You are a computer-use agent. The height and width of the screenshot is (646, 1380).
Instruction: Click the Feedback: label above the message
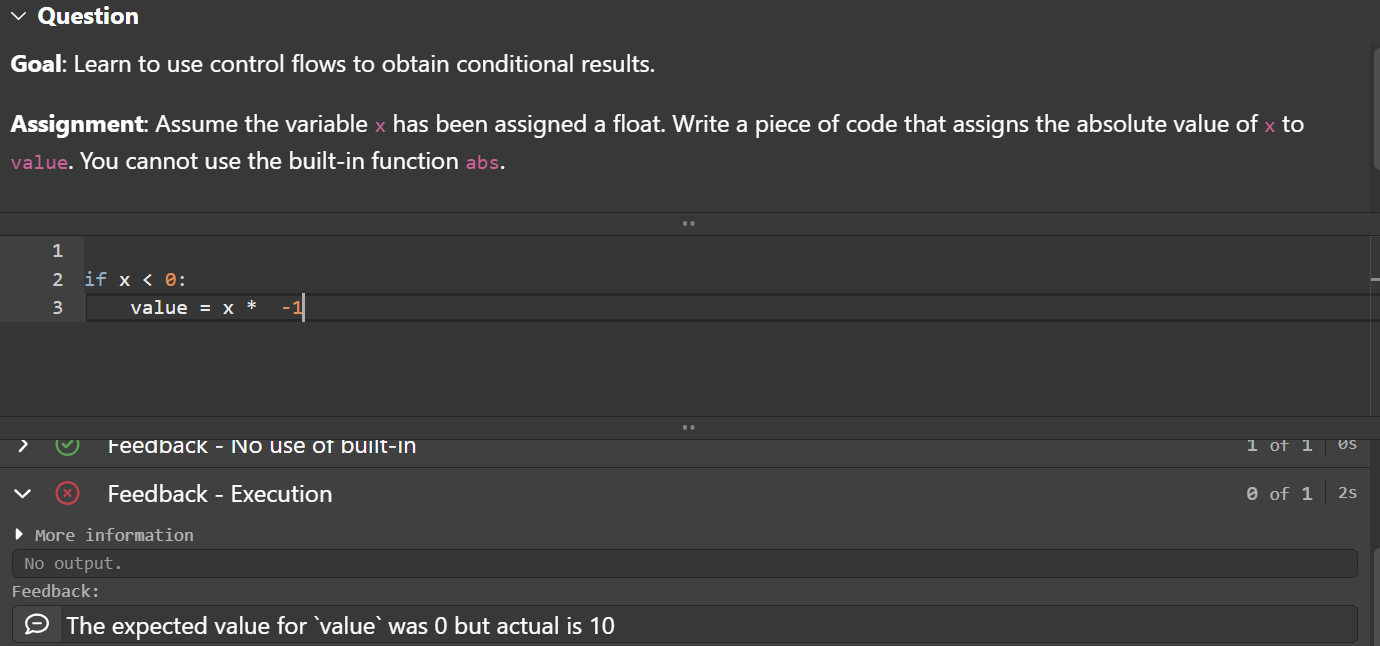[x=55, y=591]
